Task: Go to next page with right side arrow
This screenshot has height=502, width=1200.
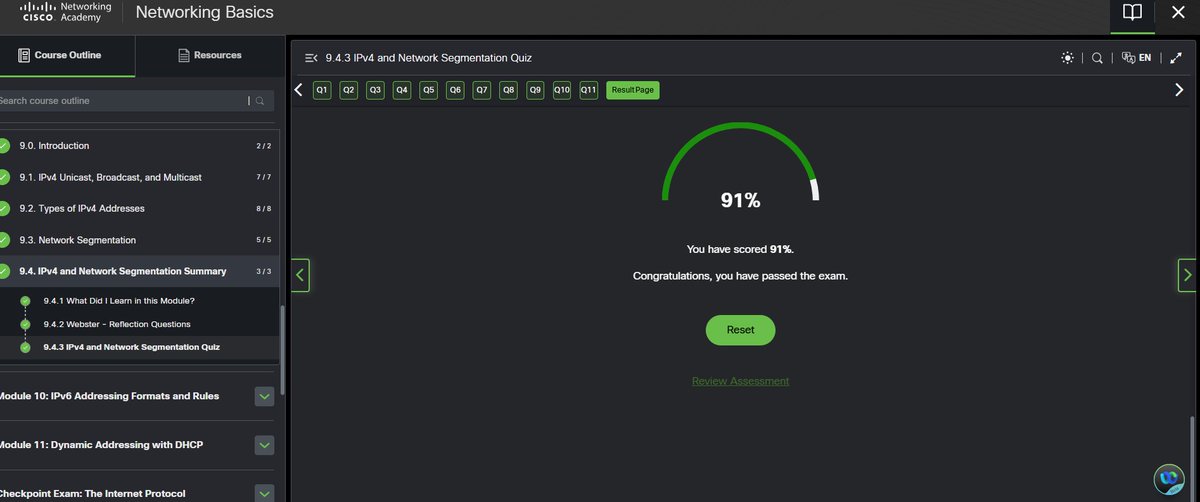Action: (x=1187, y=275)
